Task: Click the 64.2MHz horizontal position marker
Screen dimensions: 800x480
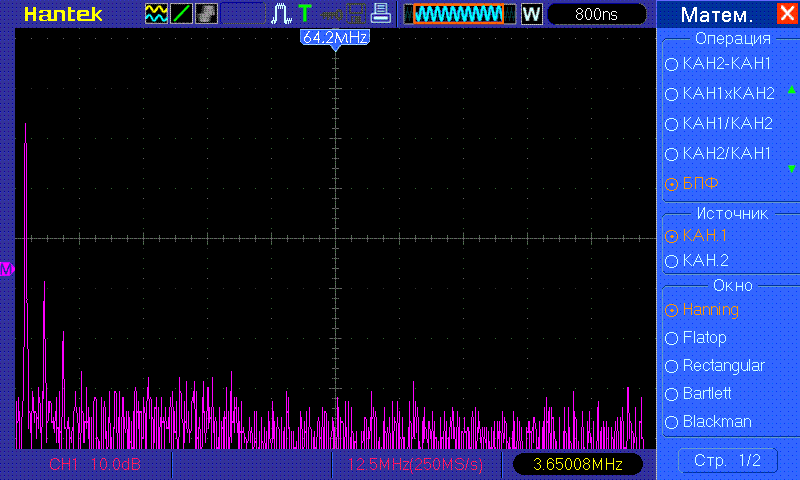Action: click(335, 37)
